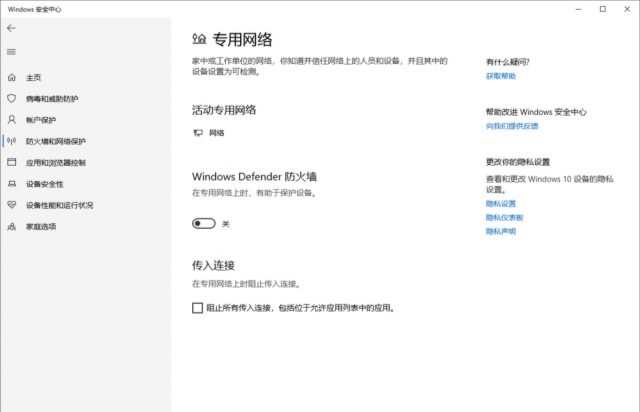This screenshot has height=412, width=640.
Task: Maximize the Windows Security window
Action: point(603,9)
